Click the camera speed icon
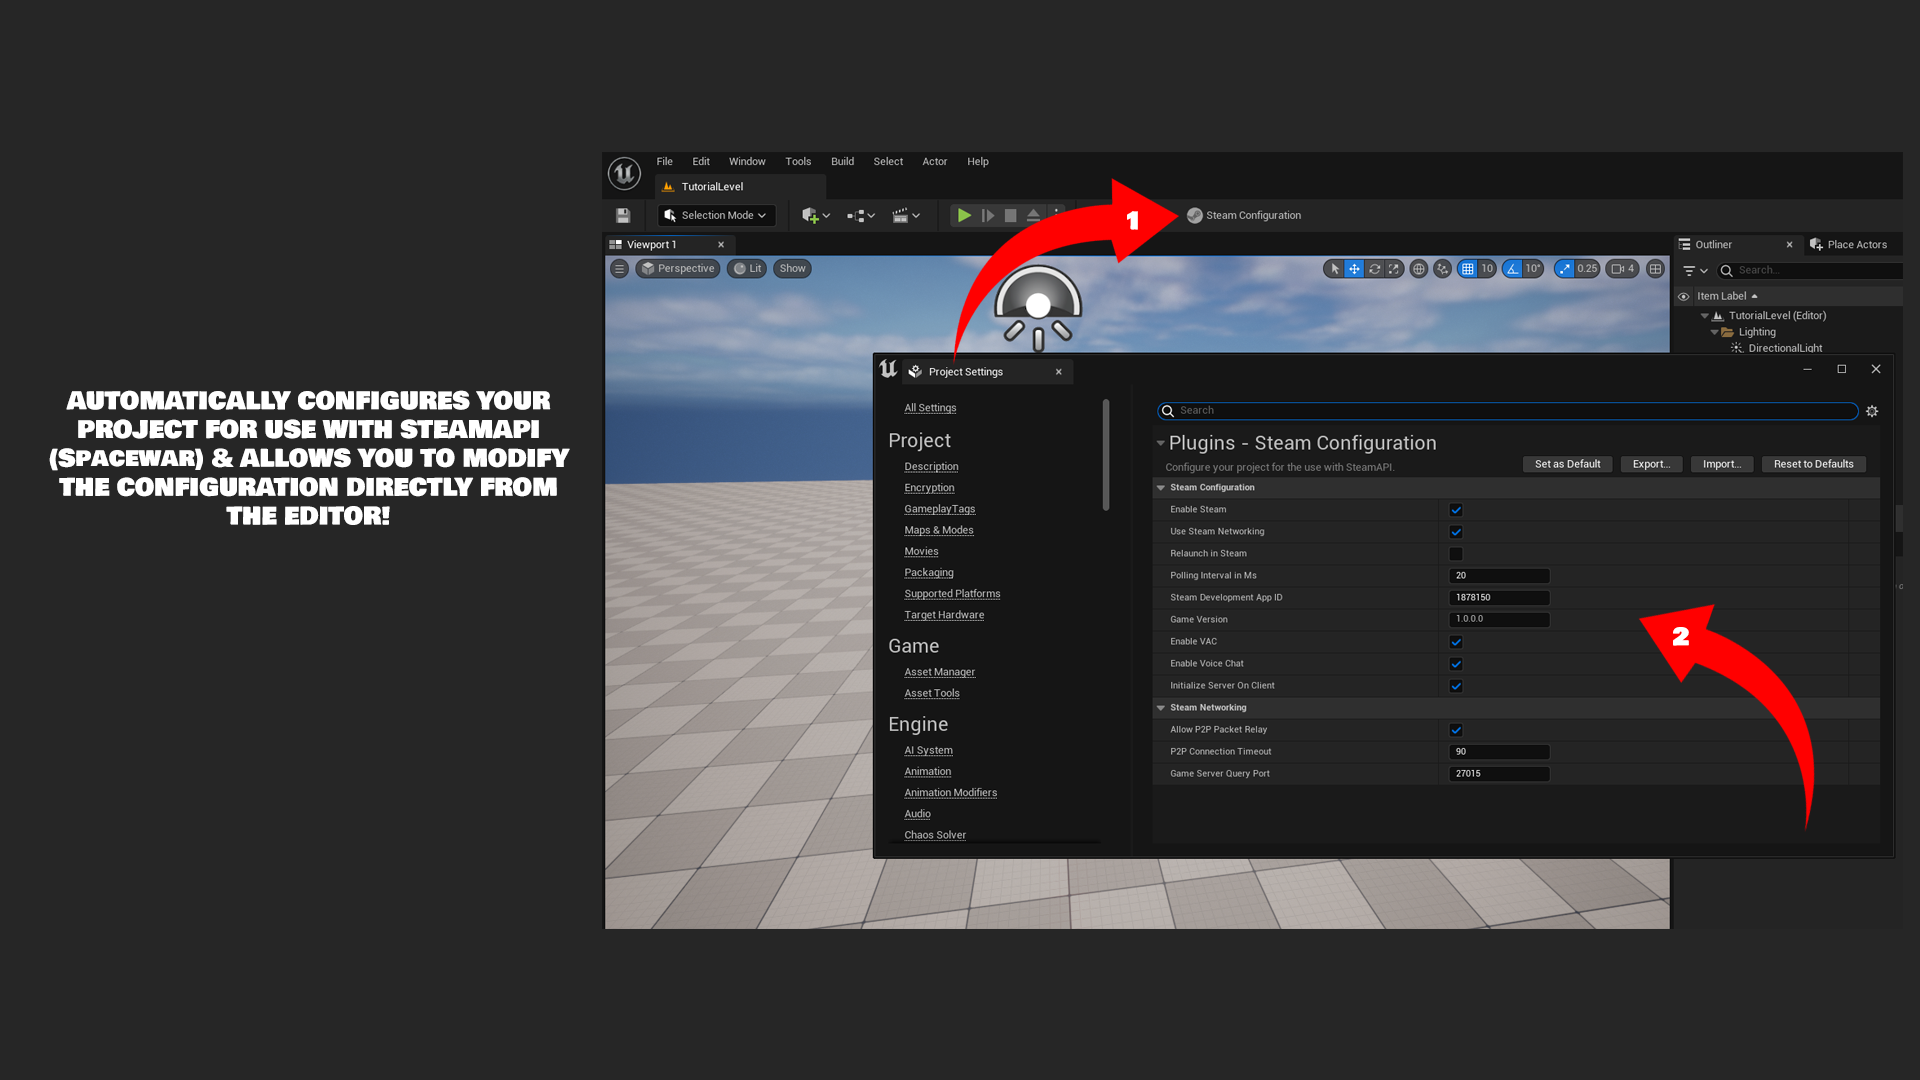 coord(1617,268)
